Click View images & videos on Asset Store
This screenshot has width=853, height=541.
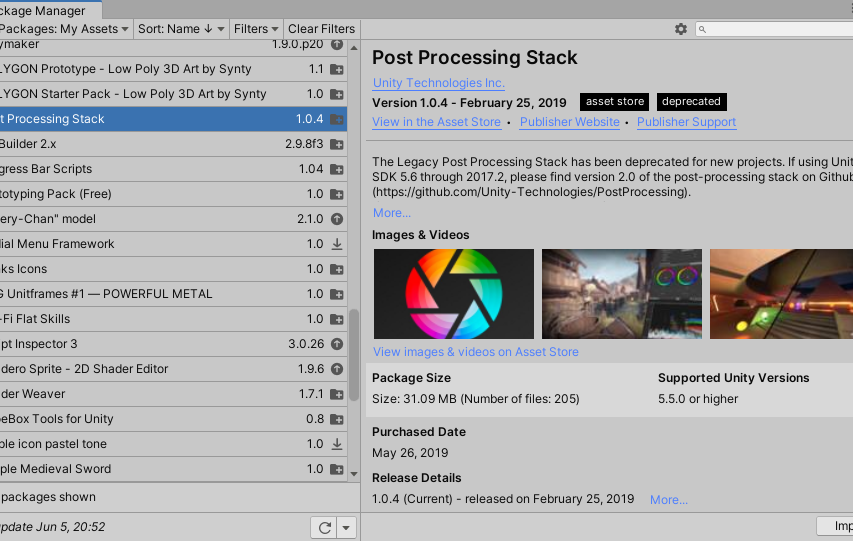(475, 352)
